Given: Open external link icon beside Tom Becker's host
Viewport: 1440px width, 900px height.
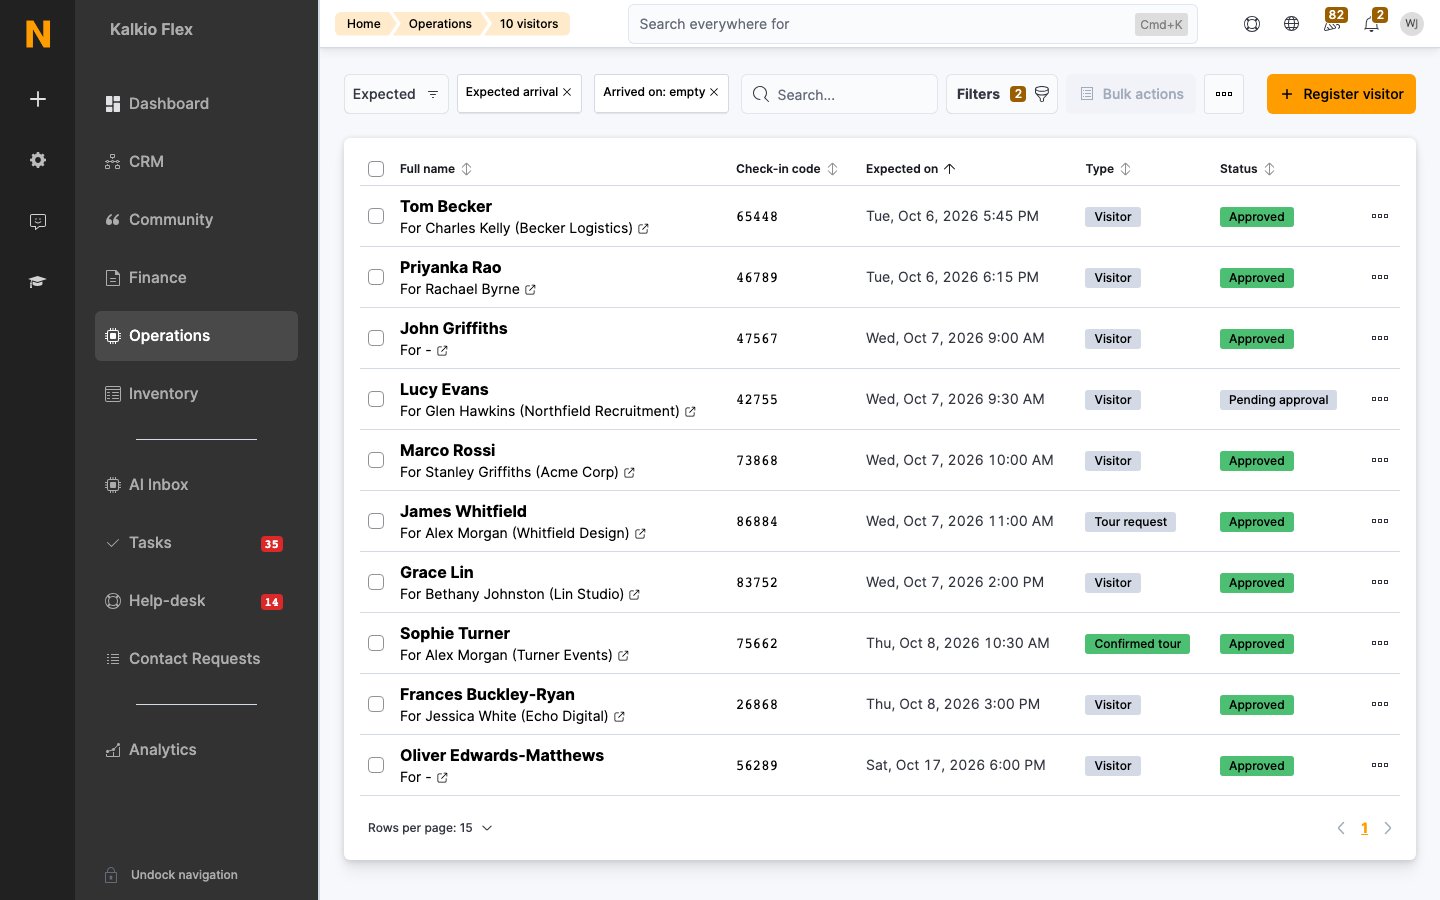Looking at the screenshot, I should [643, 229].
